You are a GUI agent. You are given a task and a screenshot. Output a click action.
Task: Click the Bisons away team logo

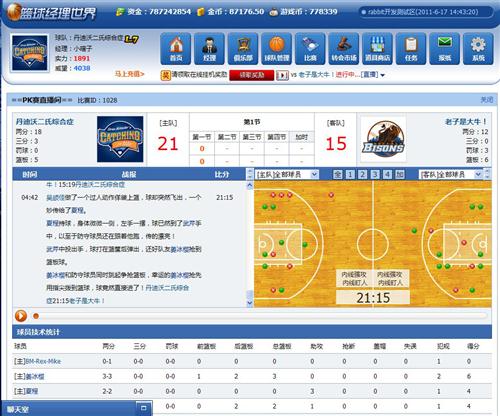(383, 139)
